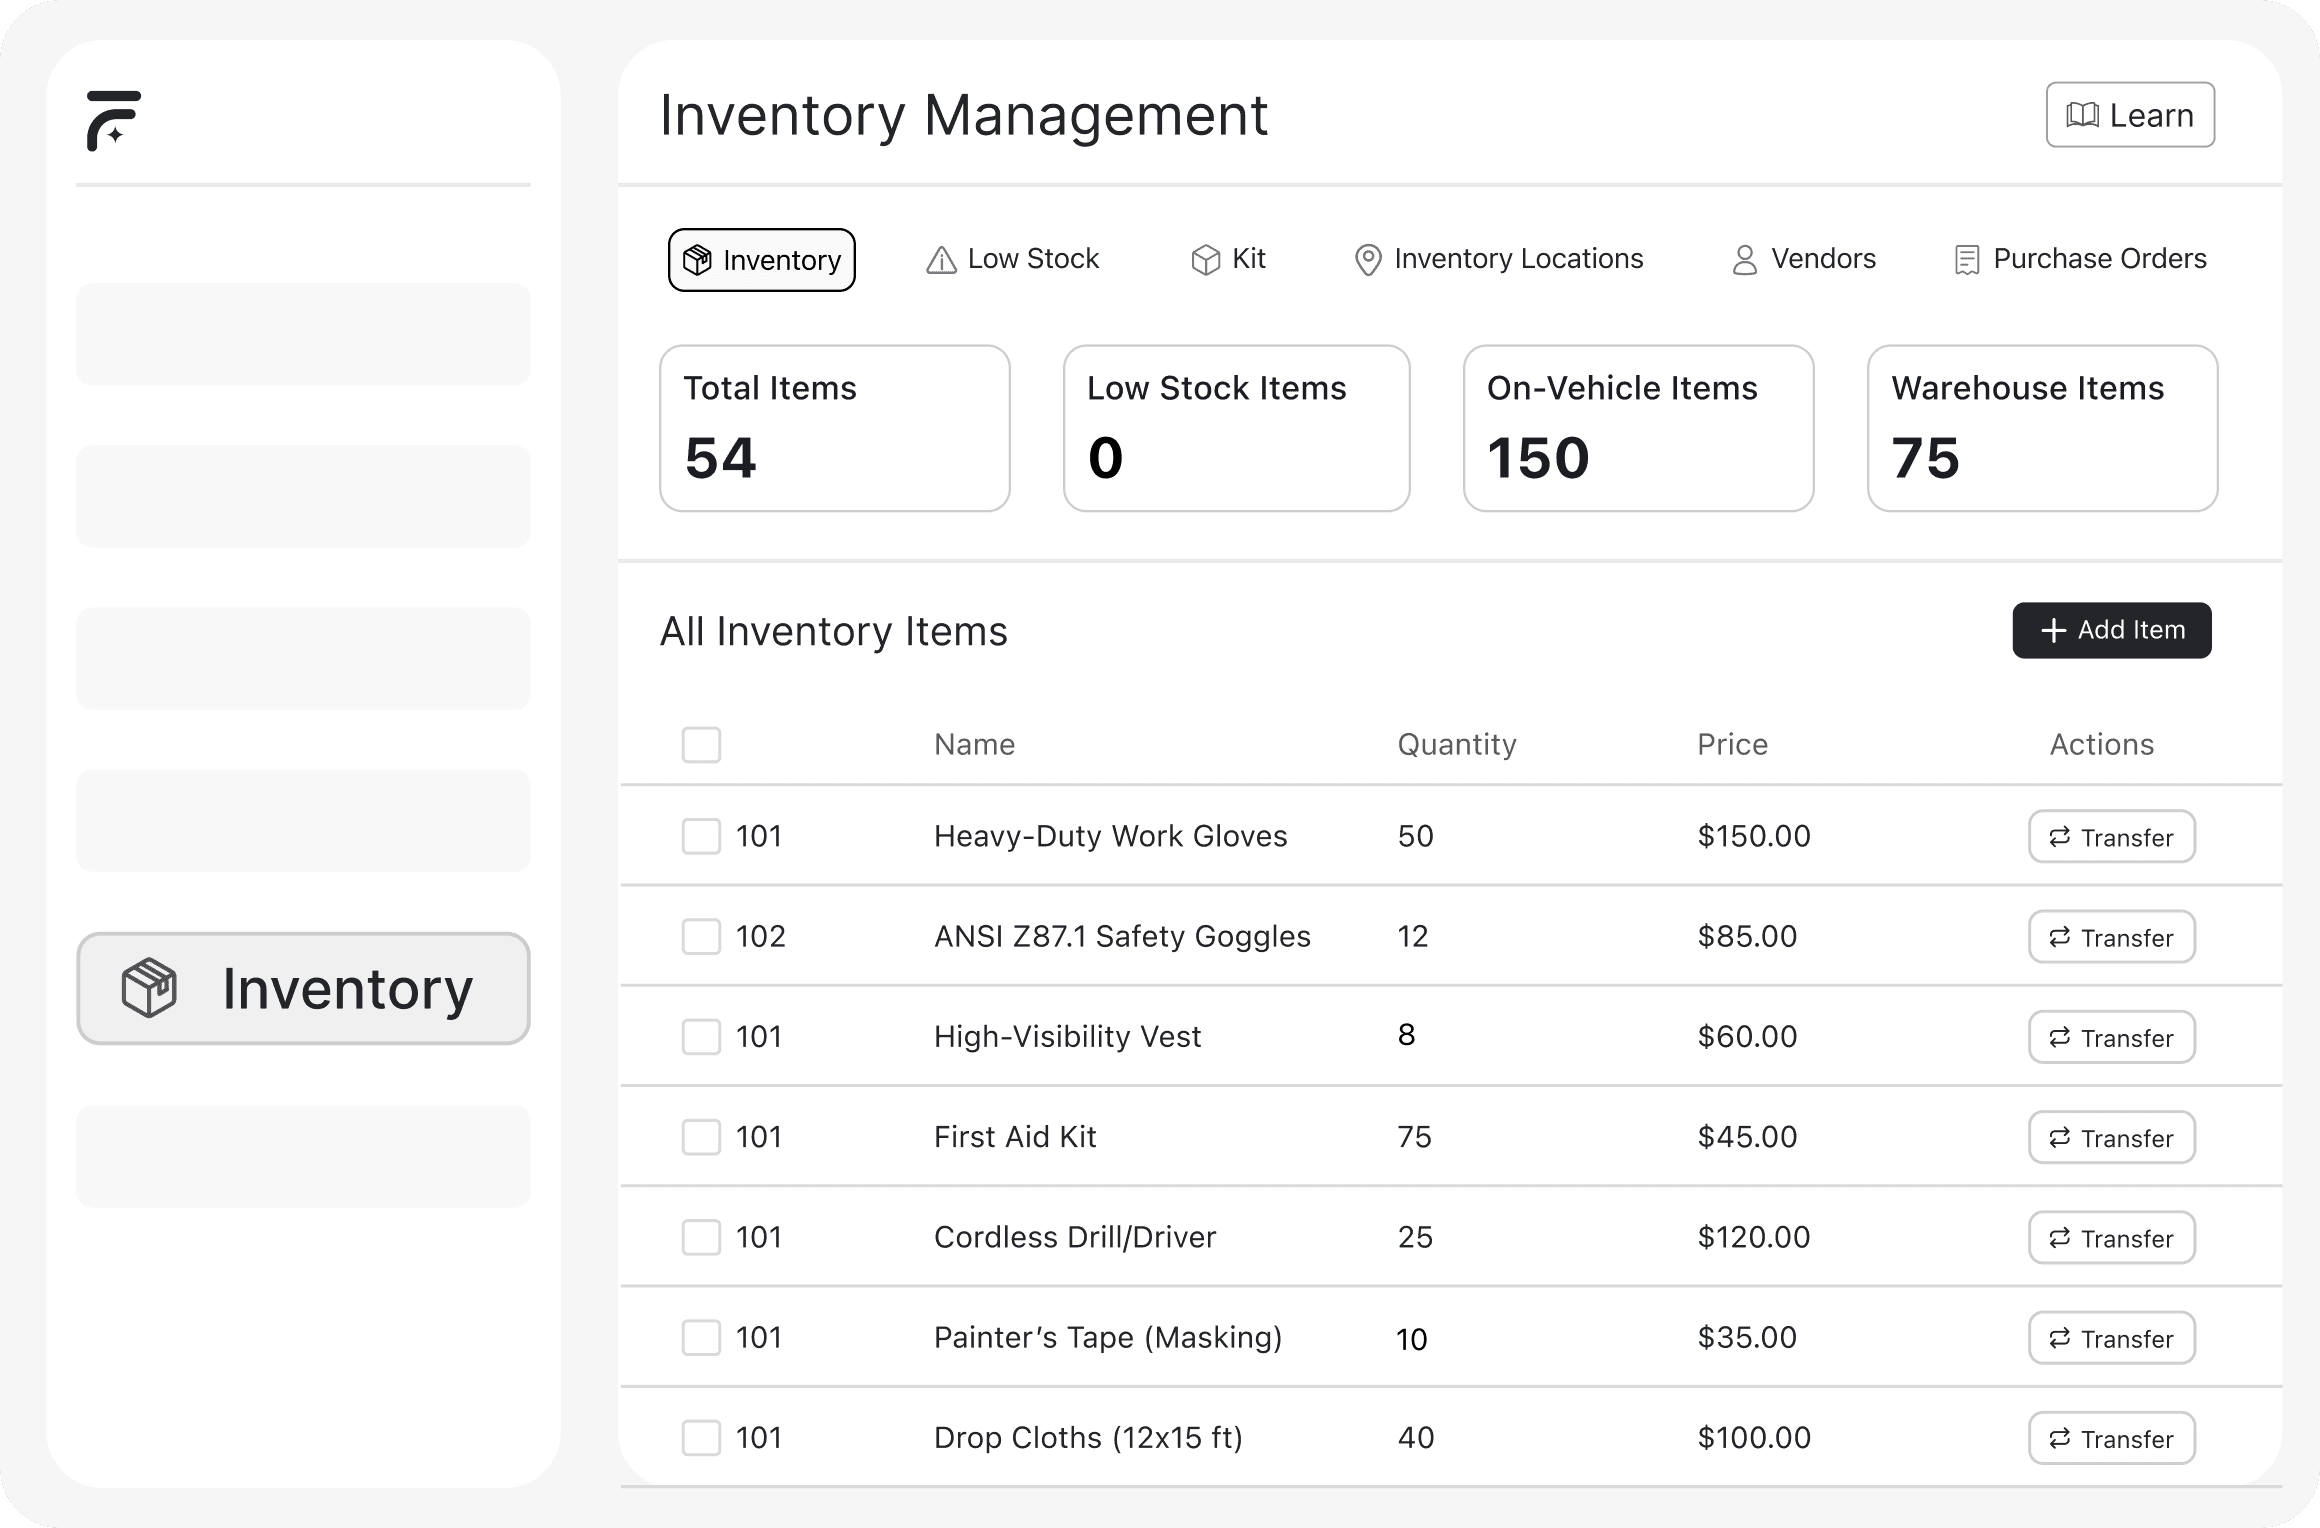2320x1528 pixels.
Task: Click the book icon on Learn button
Action: [x=2082, y=115]
